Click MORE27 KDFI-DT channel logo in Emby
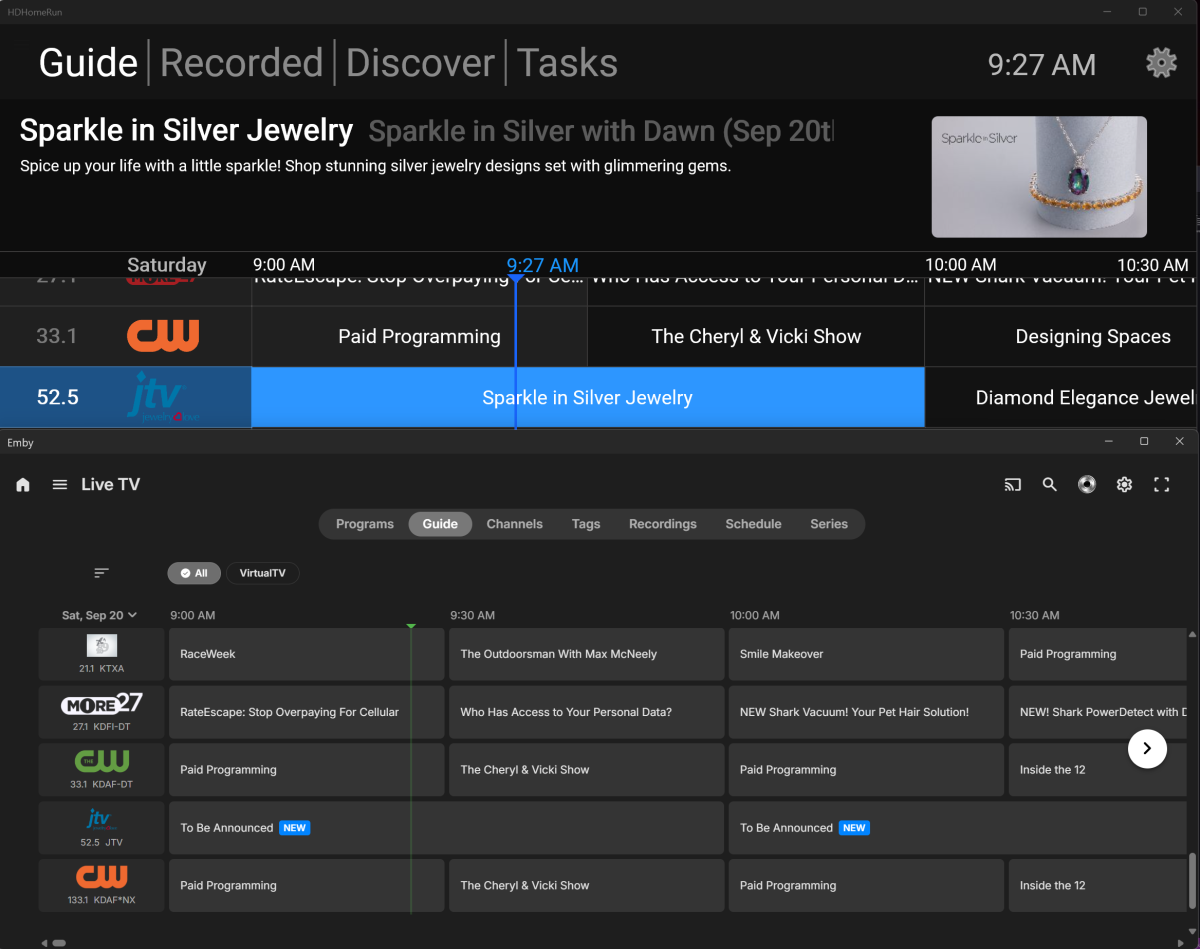Image resolution: width=1200 pixels, height=949 pixels. coord(101,704)
